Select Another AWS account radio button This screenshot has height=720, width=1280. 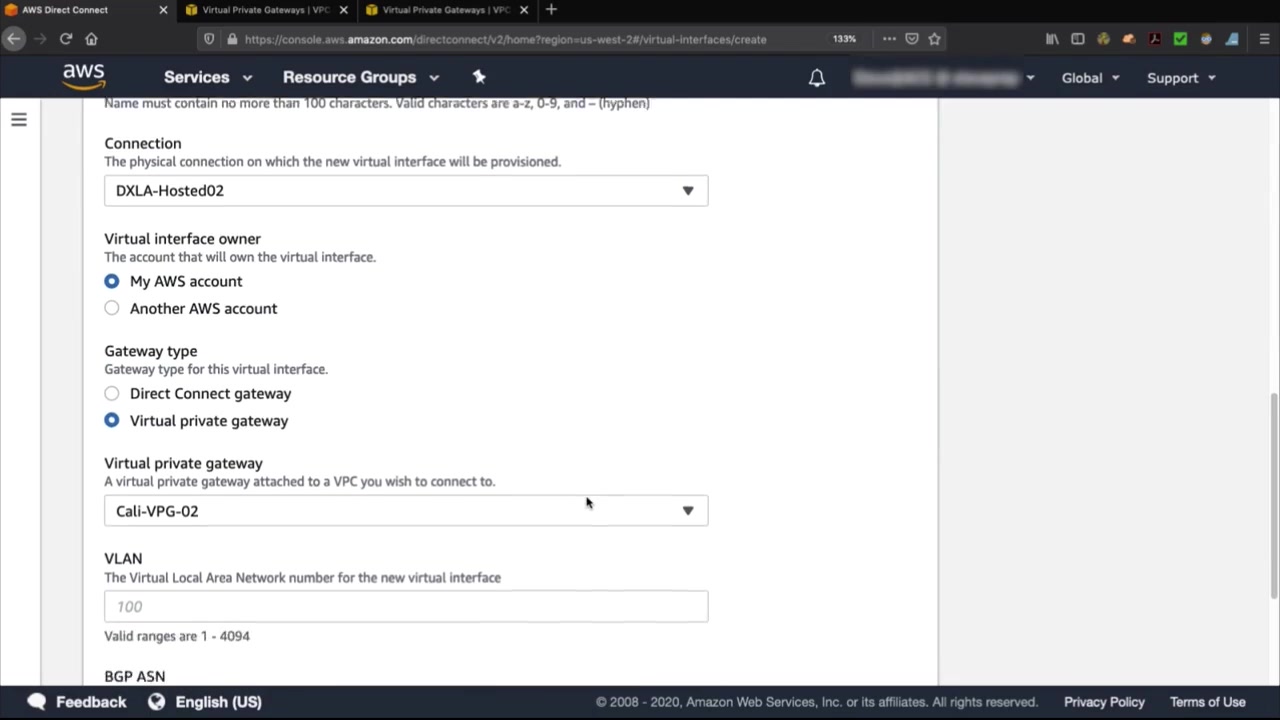pyautogui.click(x=112, y=309)
